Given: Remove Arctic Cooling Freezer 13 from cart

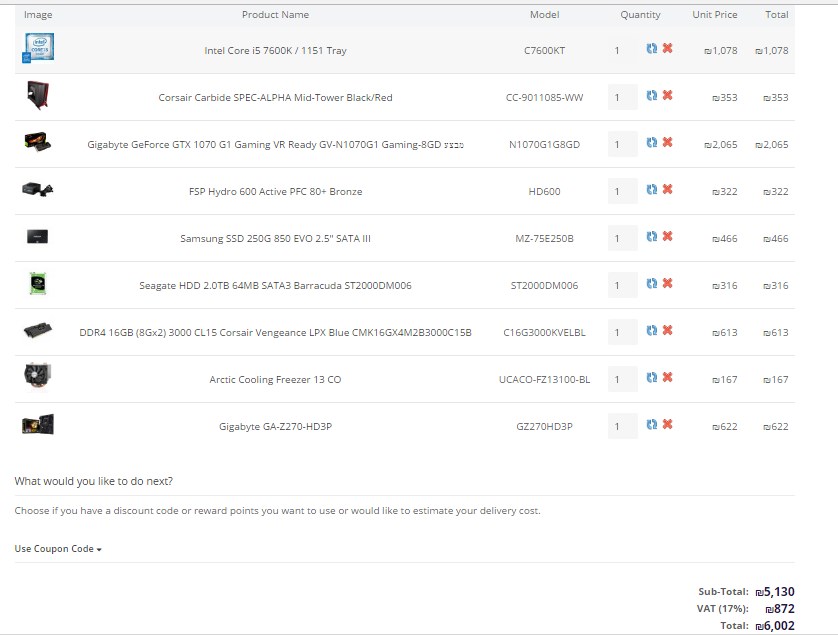Looking at the screenshot, I should 668,378.
